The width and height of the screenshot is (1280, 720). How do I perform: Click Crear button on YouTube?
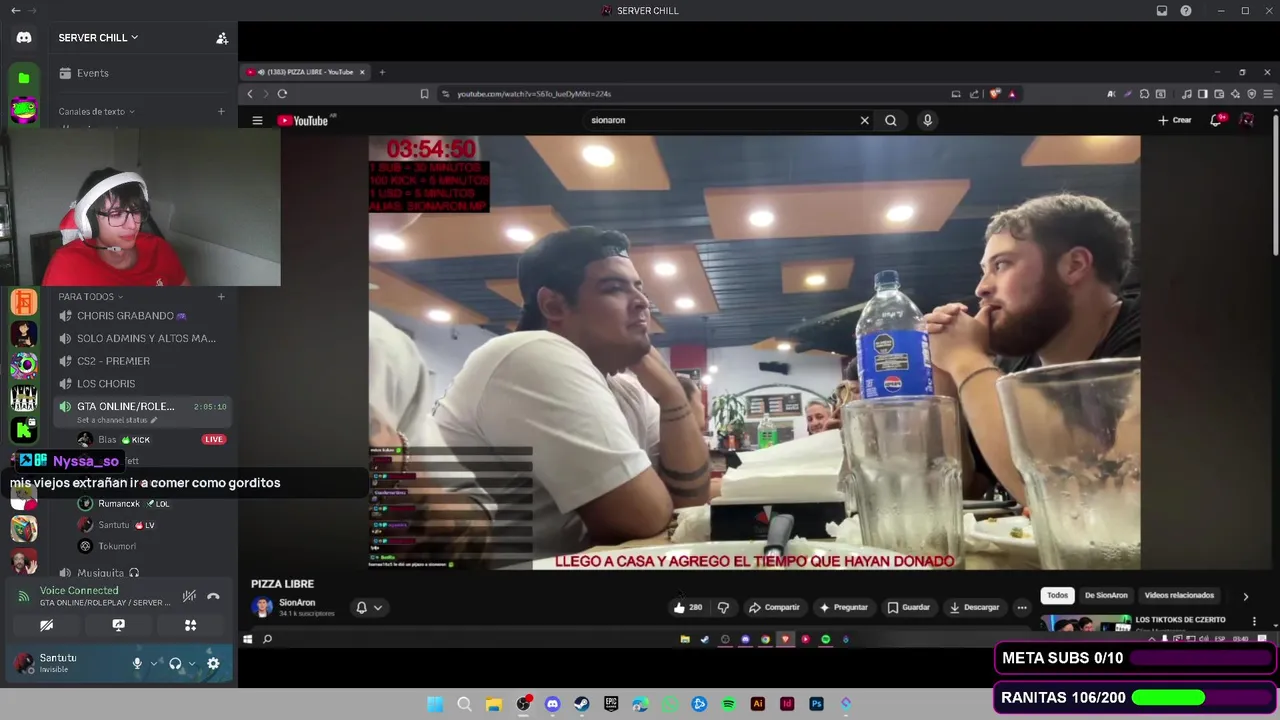(1175, 120)
